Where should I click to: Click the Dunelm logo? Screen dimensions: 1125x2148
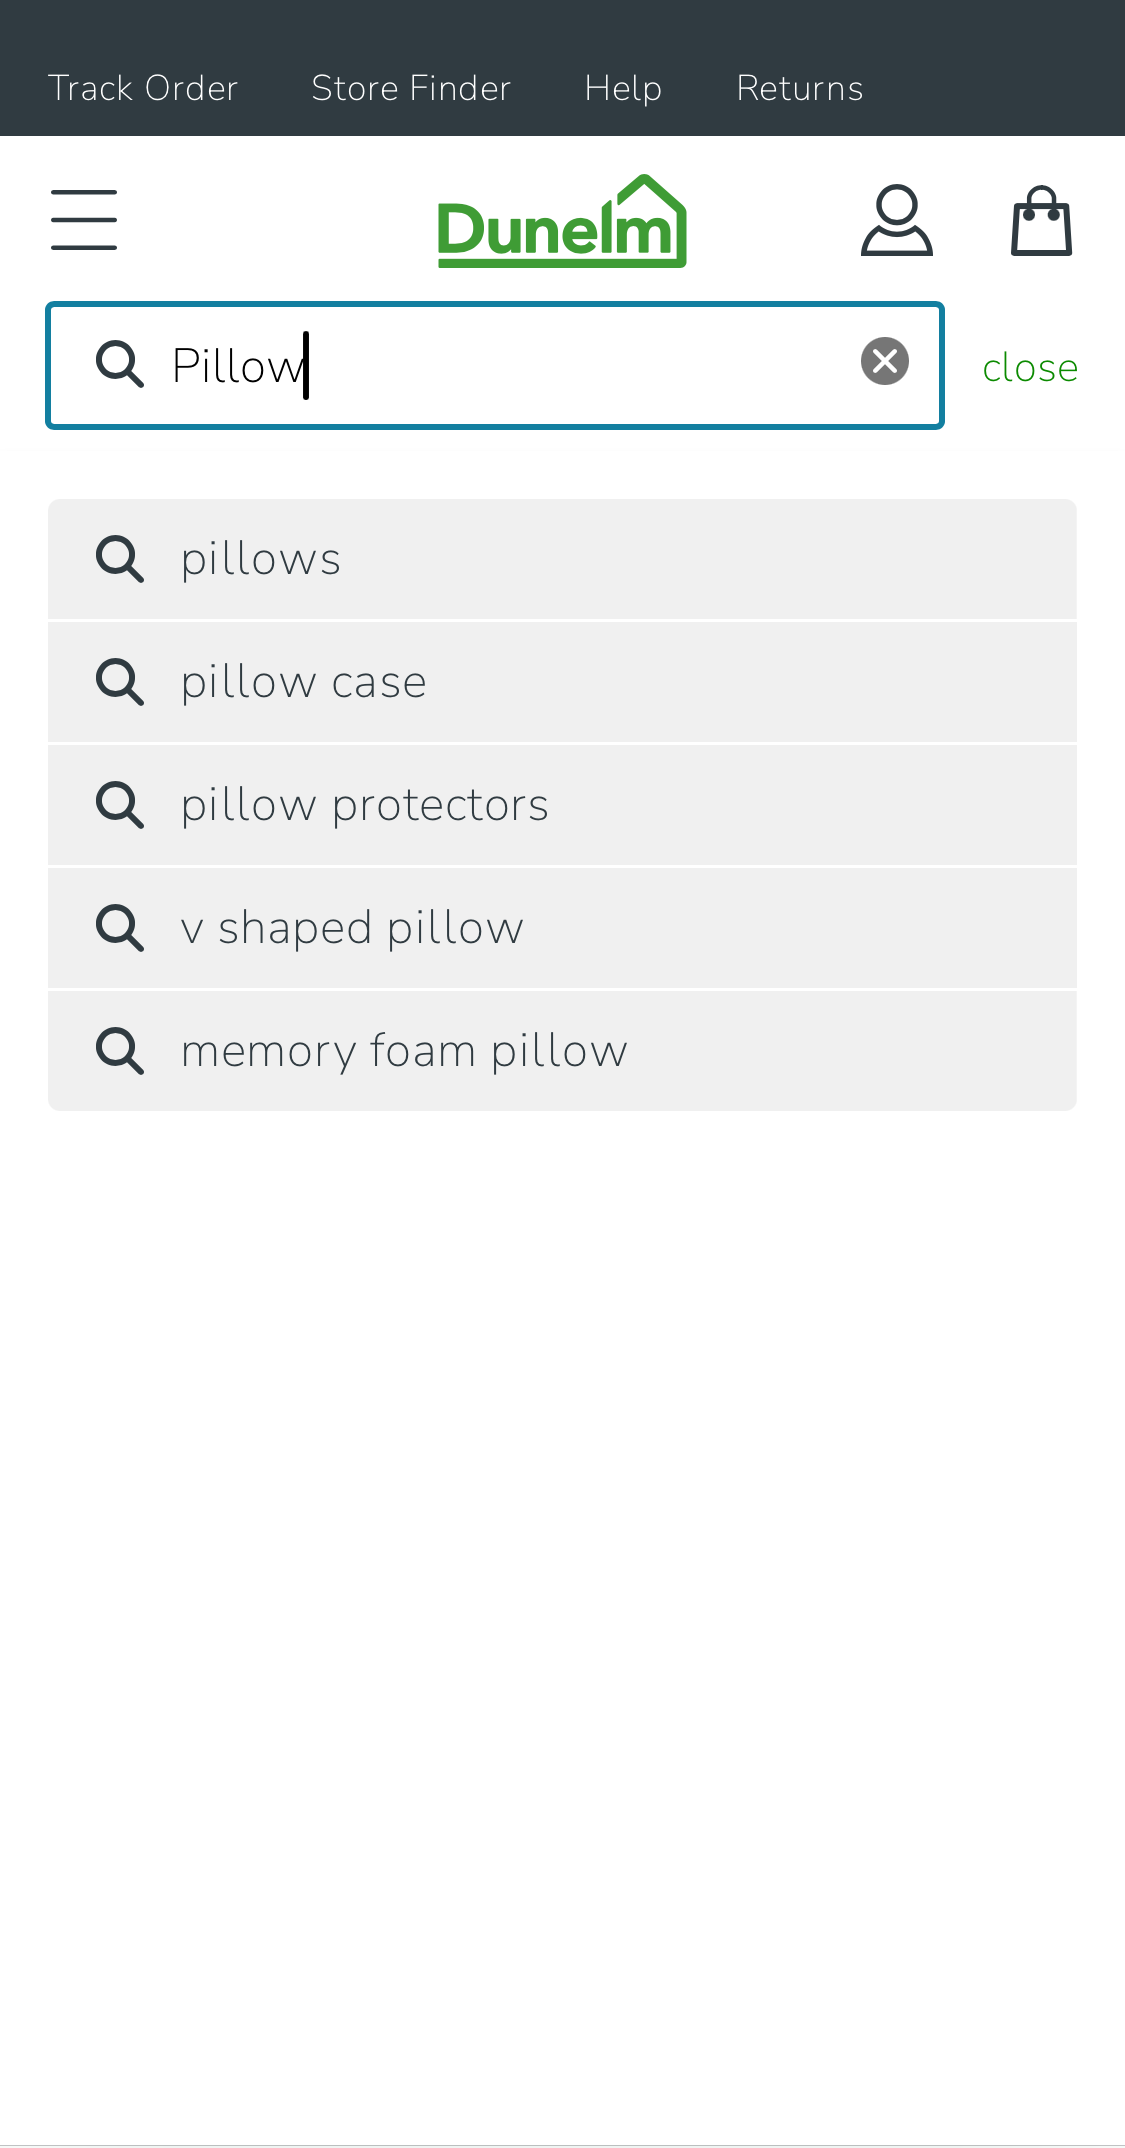coord(562,220)
